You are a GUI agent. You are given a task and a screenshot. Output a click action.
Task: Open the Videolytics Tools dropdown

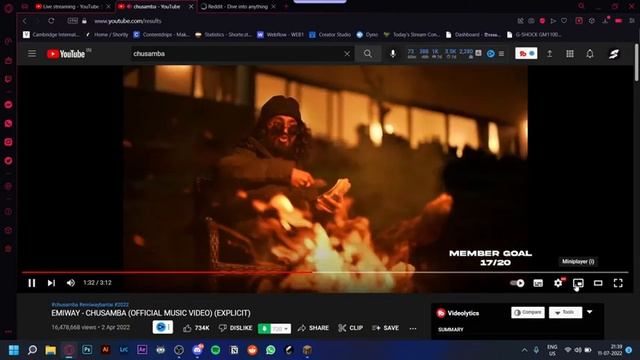tap(565, 312)
